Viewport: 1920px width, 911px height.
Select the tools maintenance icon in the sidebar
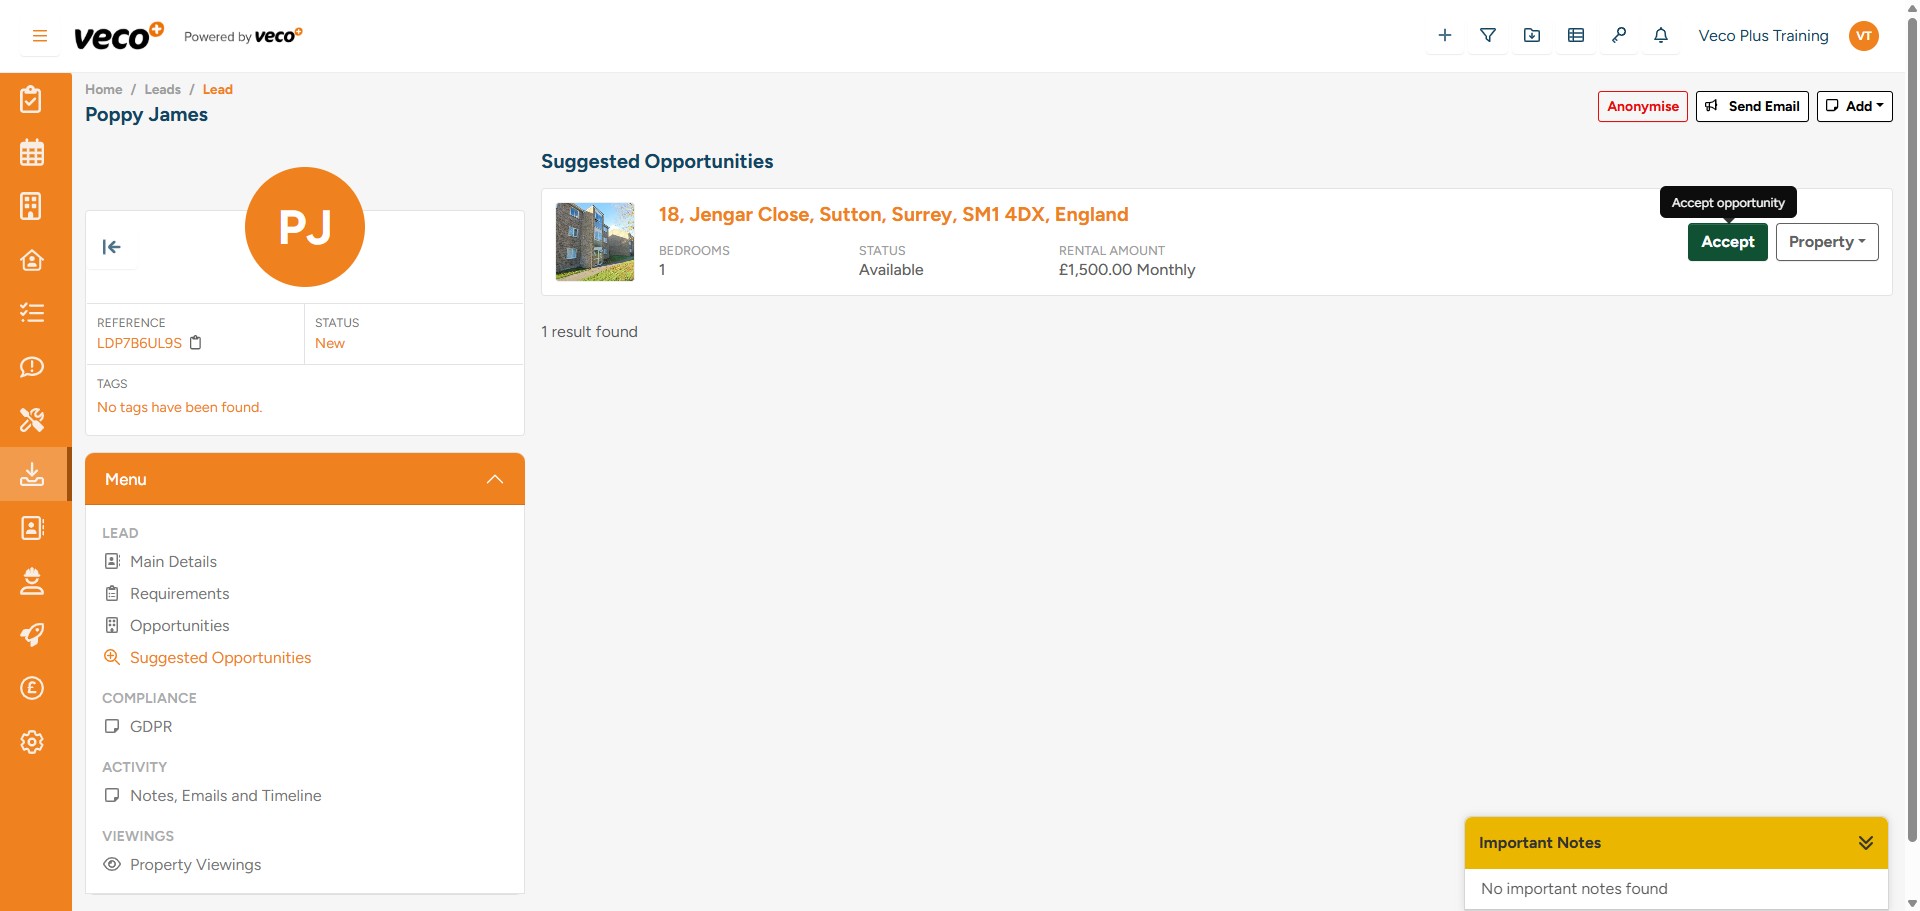32,420
